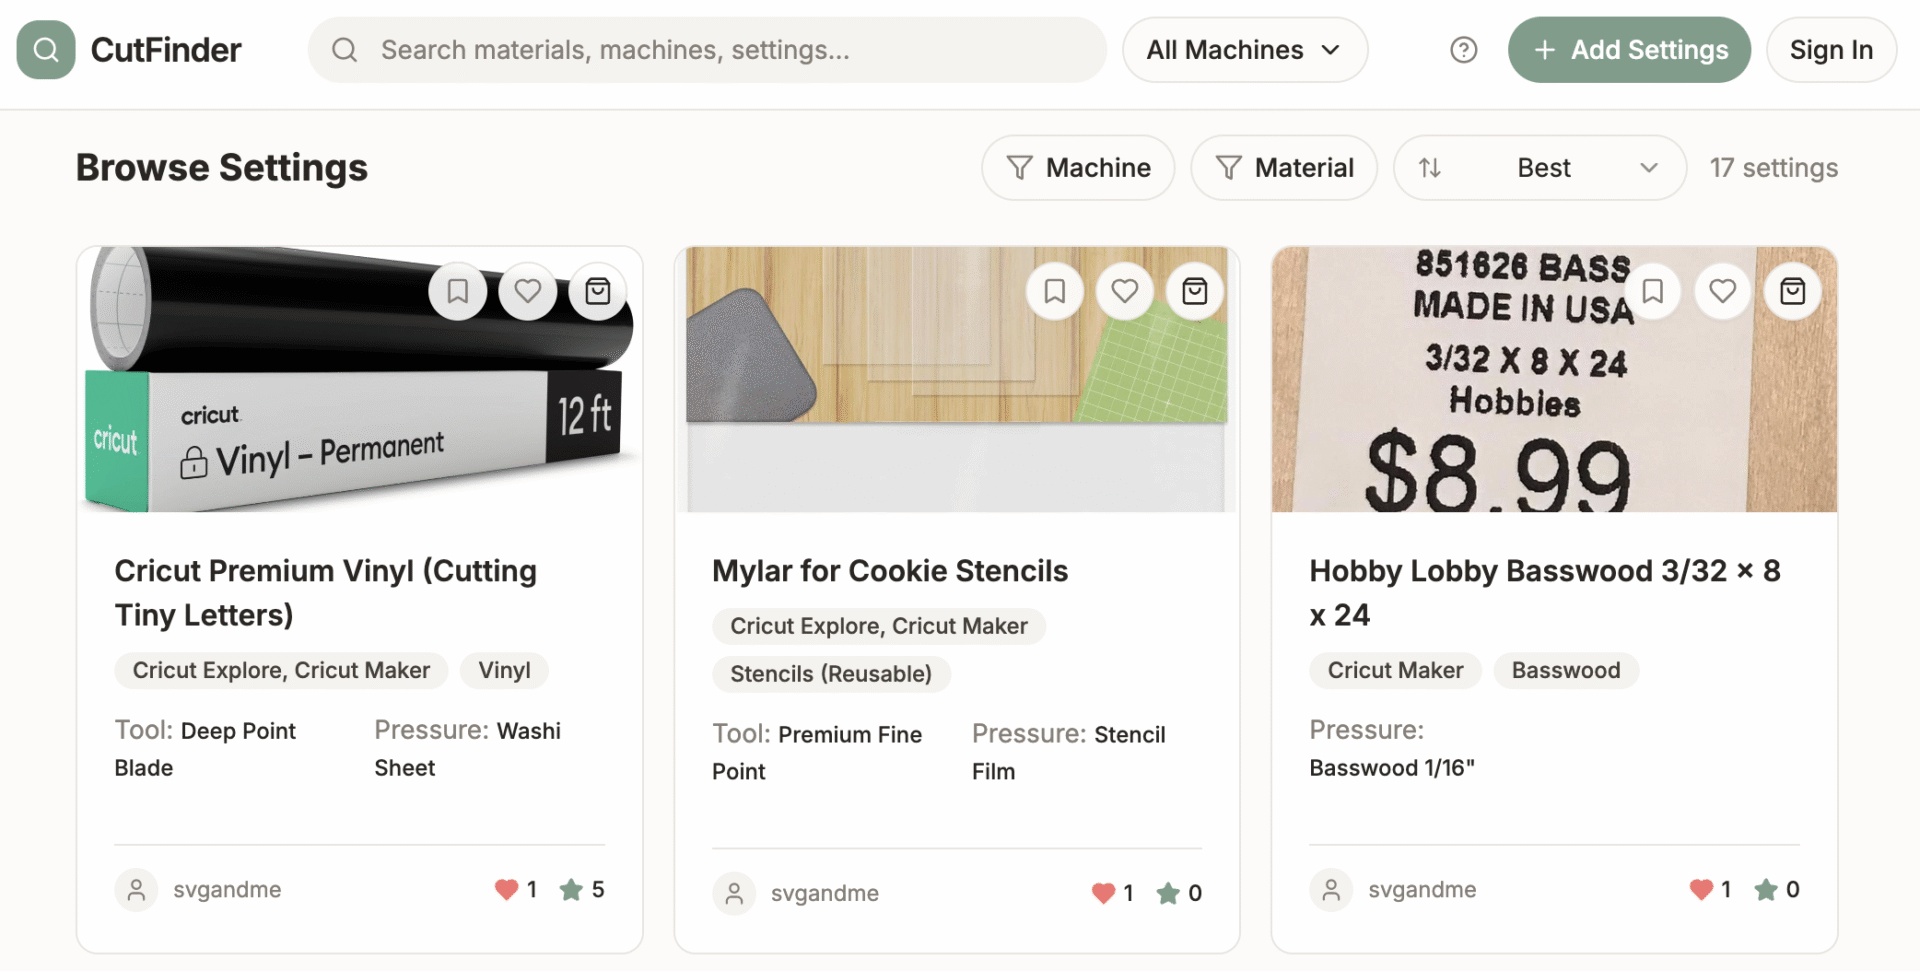Bookmark the Cricut Premium Vinyl card
Image resolution: width=1920 pixels, height=971 pixels.
pyautogui.click(x=458, y=291)
